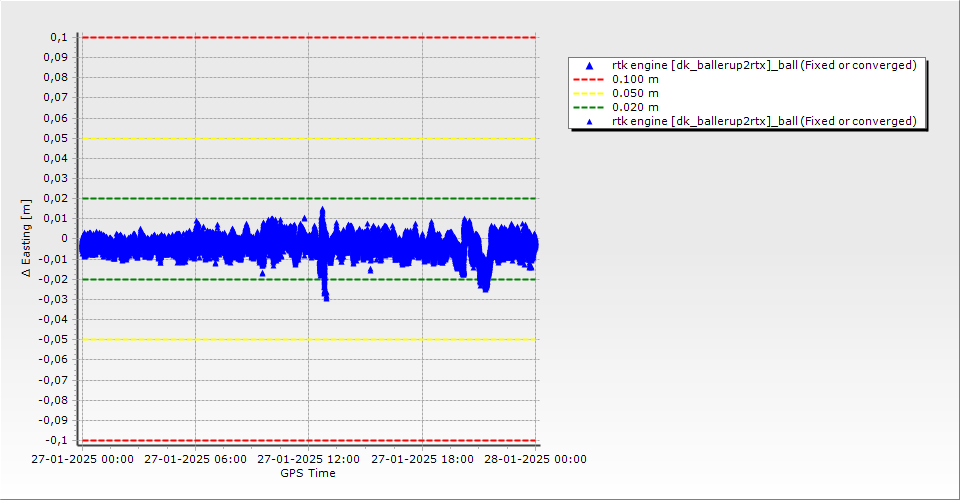
Task: Click the positive '0,07' y-axis tick label
Action: pos(56,98)
